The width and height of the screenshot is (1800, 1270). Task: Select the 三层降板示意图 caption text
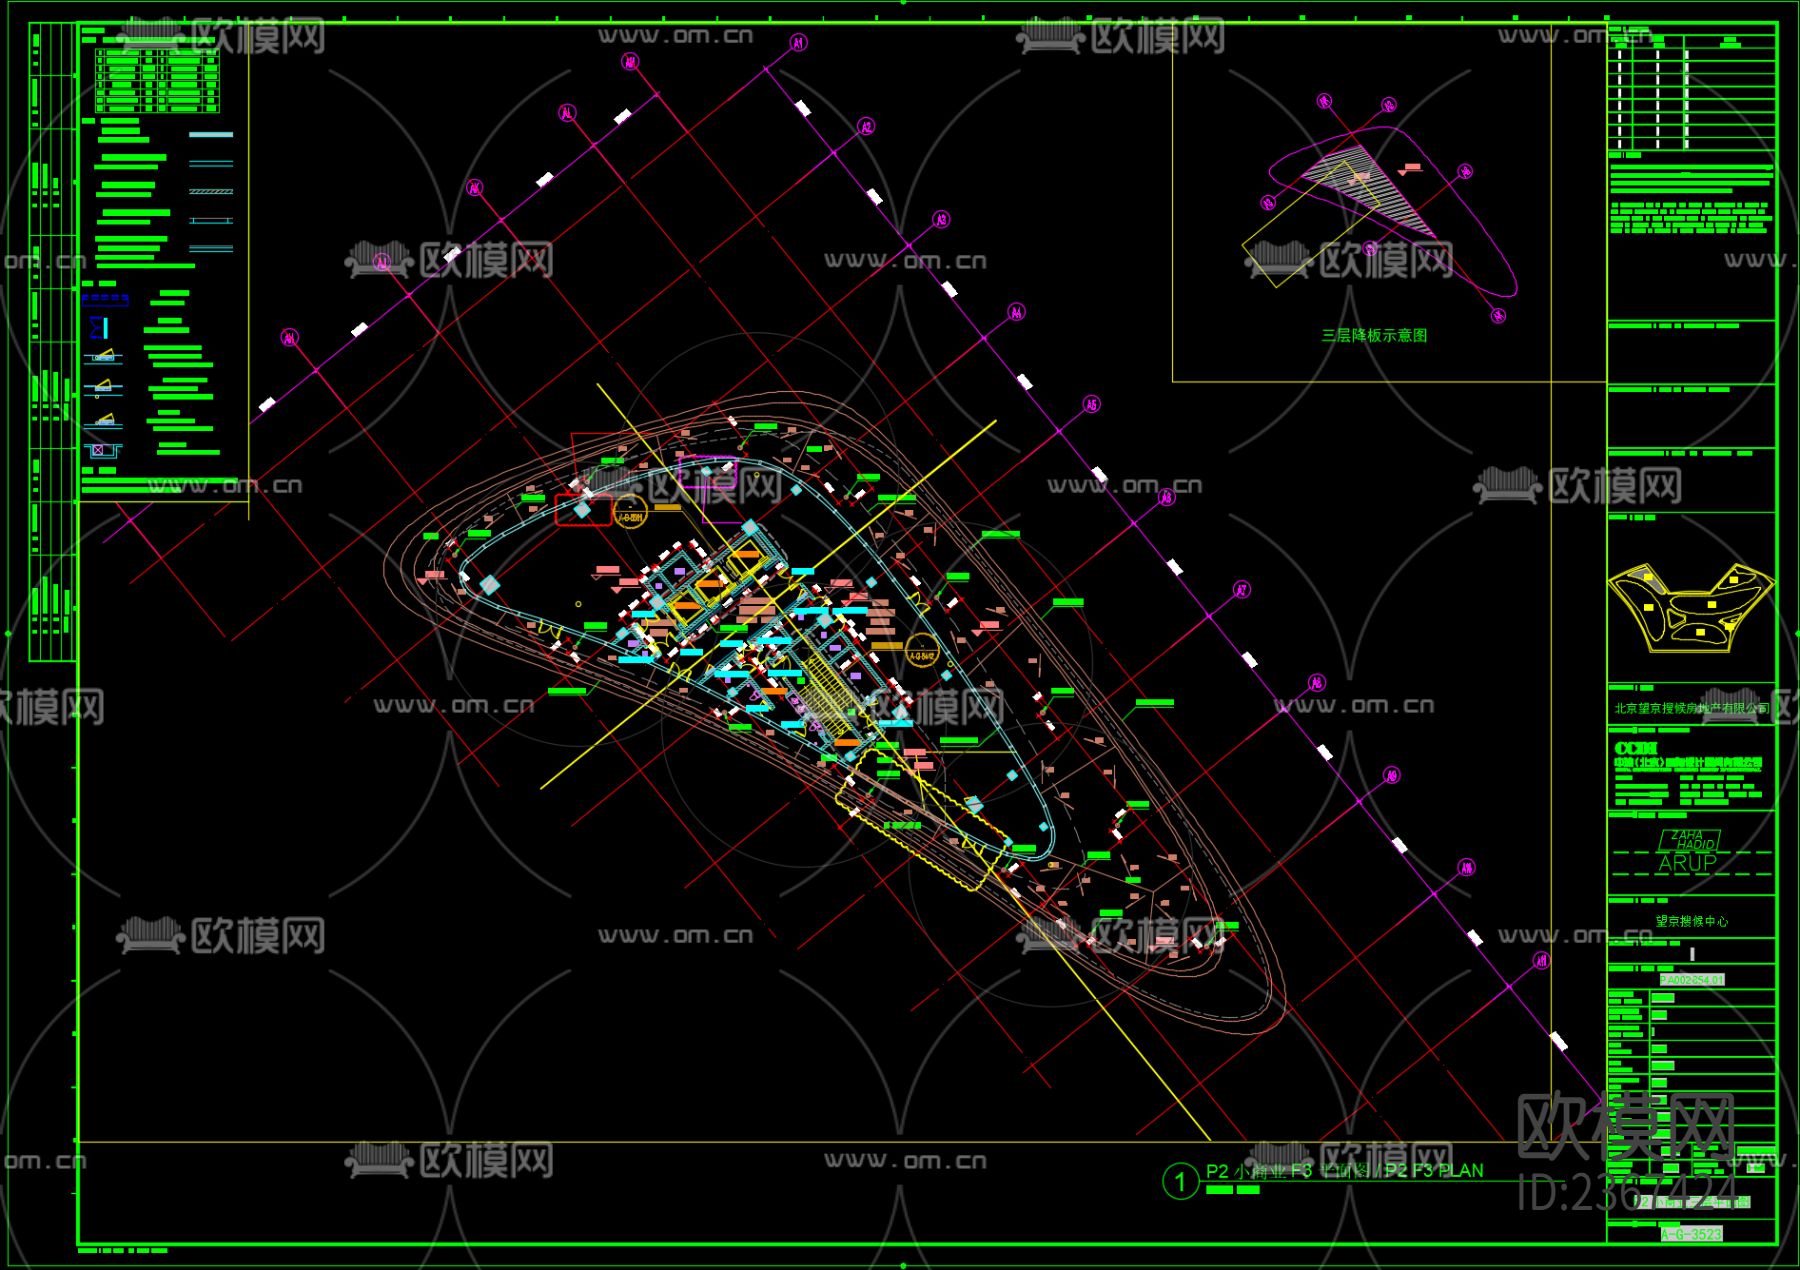coord(1374,336)
